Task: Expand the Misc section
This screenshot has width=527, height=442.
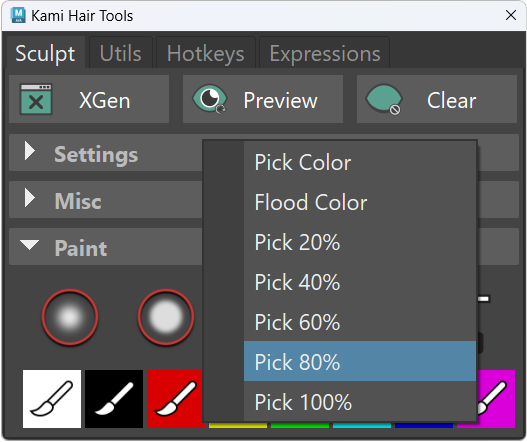Action: pyautogui.click(x=106, y=200)
